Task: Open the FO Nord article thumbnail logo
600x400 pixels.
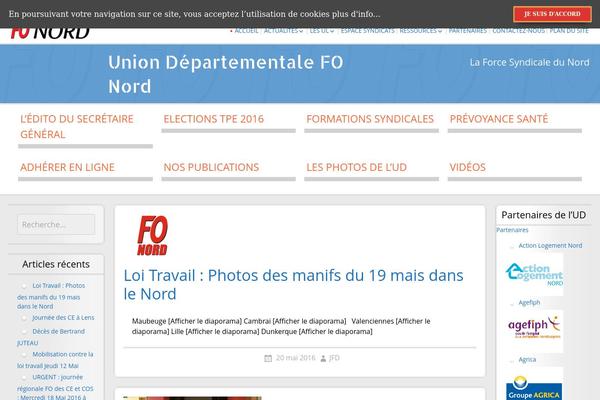Action: [152, 235]
